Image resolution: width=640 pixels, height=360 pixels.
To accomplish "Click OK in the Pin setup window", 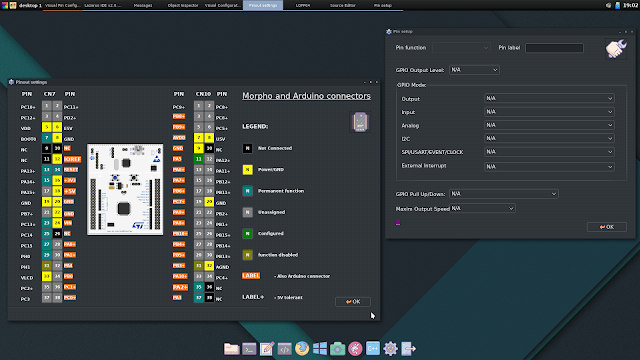I will pos(607,227).
